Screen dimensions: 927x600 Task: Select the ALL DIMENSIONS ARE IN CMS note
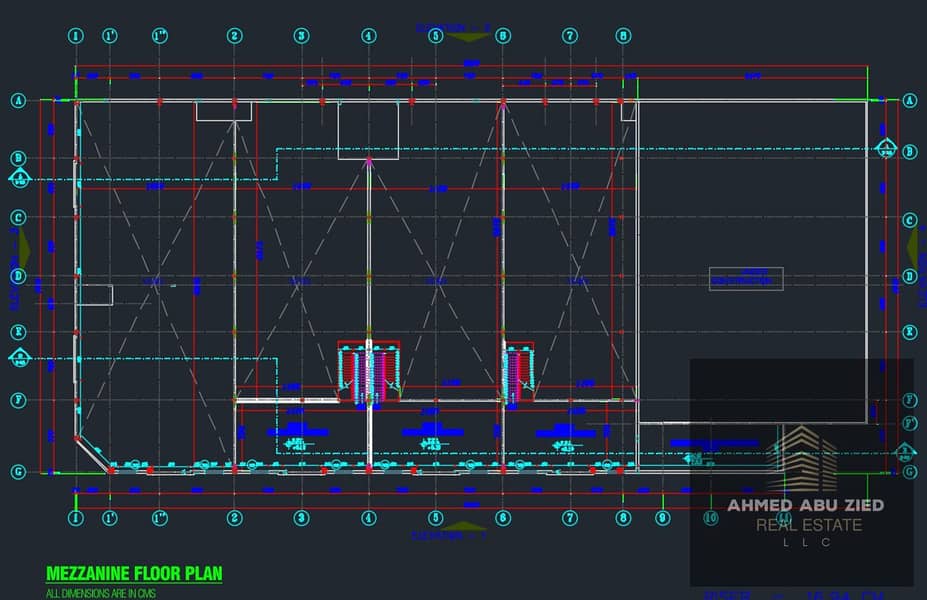pyautogui.click(x=101, y=593)
